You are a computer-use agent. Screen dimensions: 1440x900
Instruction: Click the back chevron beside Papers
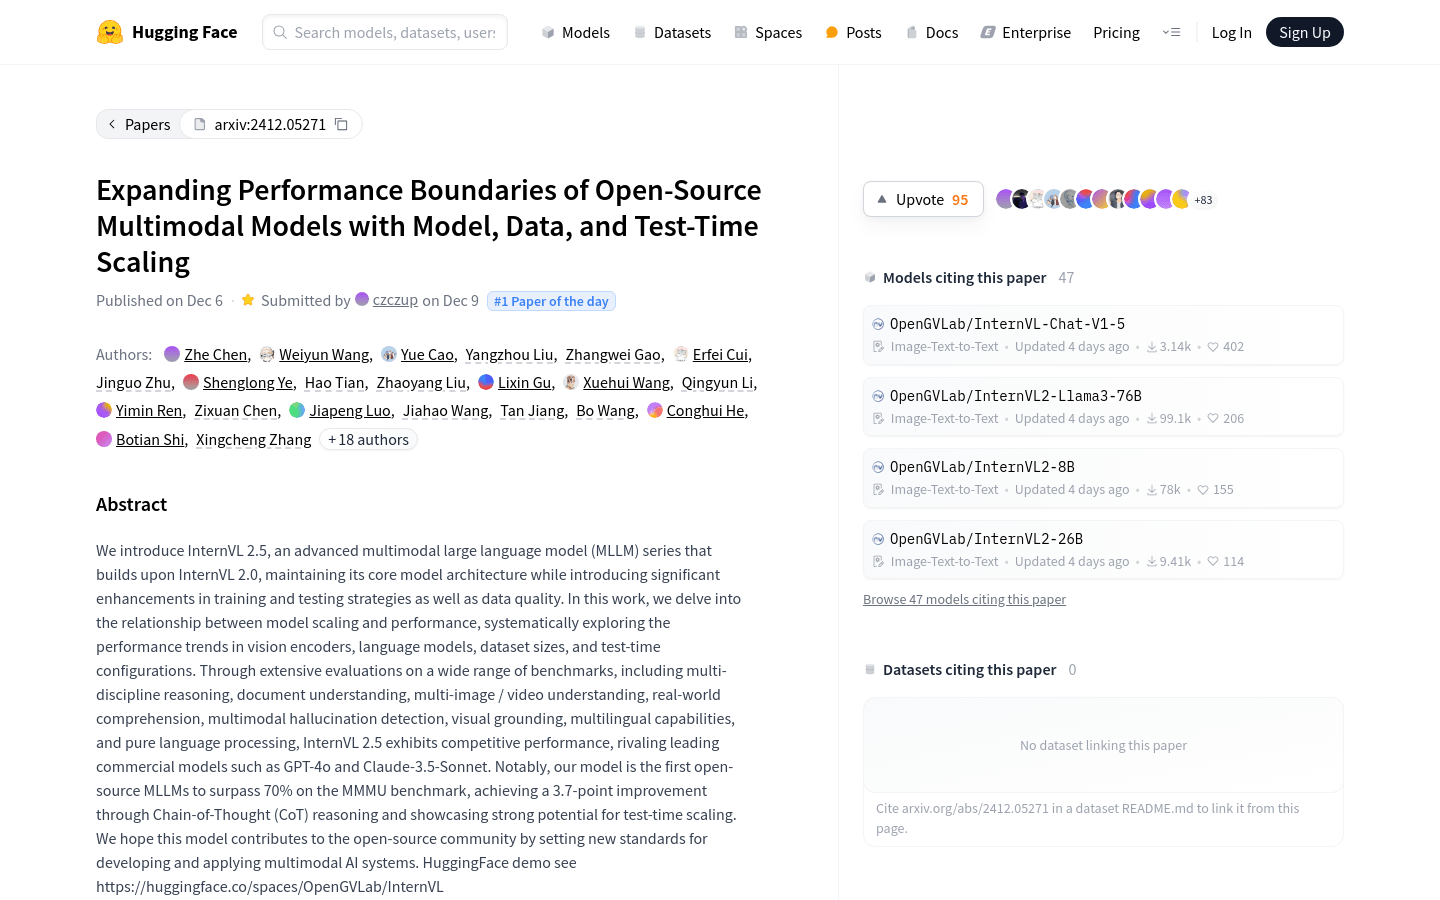(x=112, y=124)
